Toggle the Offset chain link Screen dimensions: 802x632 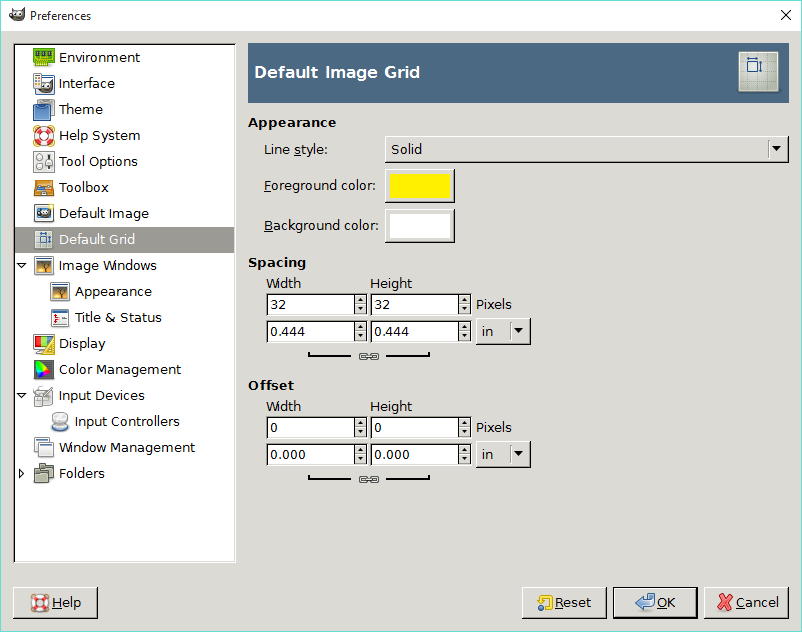(369, 480)
